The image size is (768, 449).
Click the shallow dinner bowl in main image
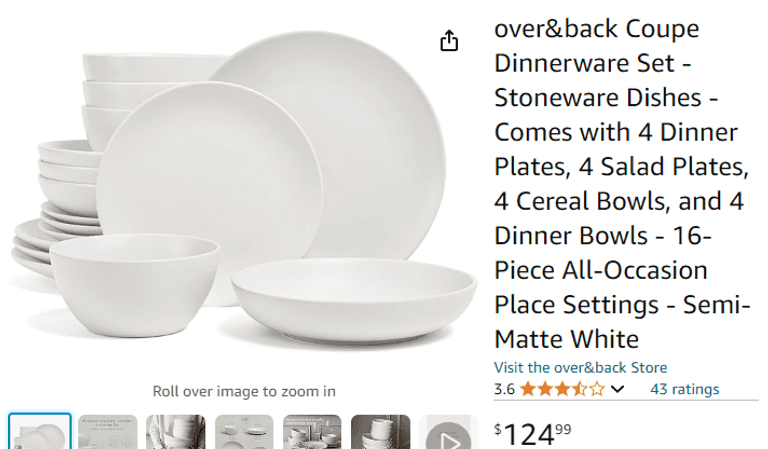(354, 300)
